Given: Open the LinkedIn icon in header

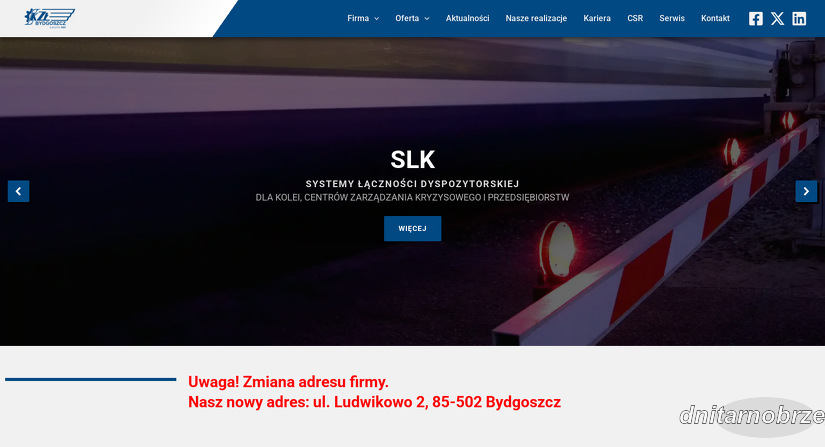Looking at the screenshot, I should (799, 18).
